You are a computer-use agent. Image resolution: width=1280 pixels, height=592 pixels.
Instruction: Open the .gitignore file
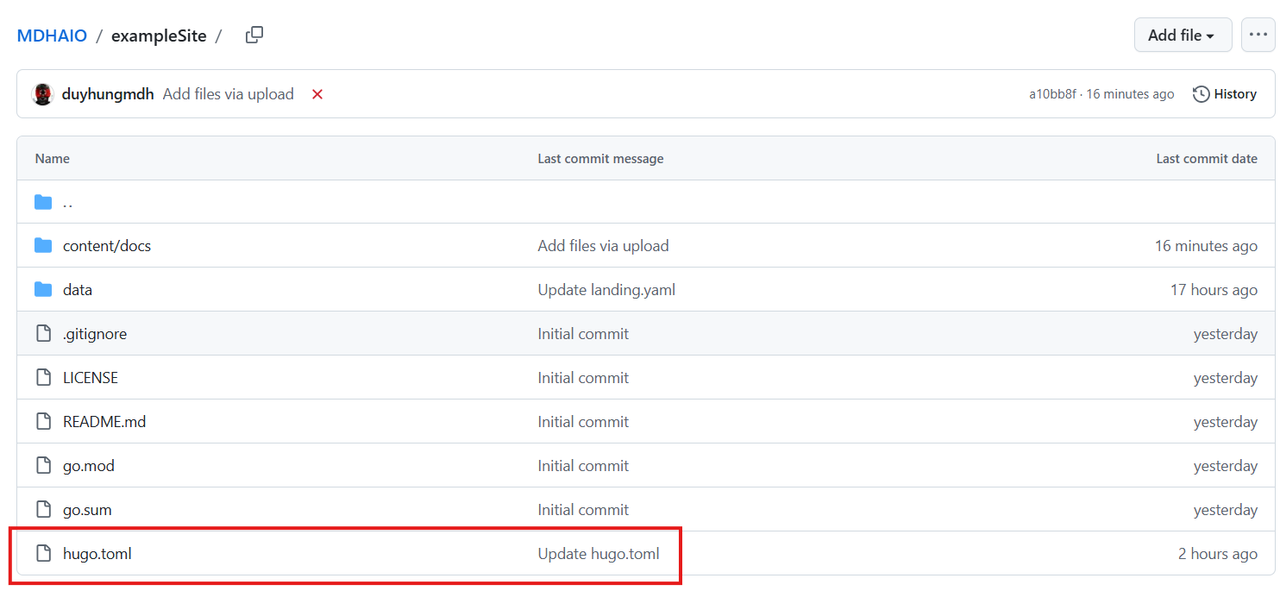(95, 334)
